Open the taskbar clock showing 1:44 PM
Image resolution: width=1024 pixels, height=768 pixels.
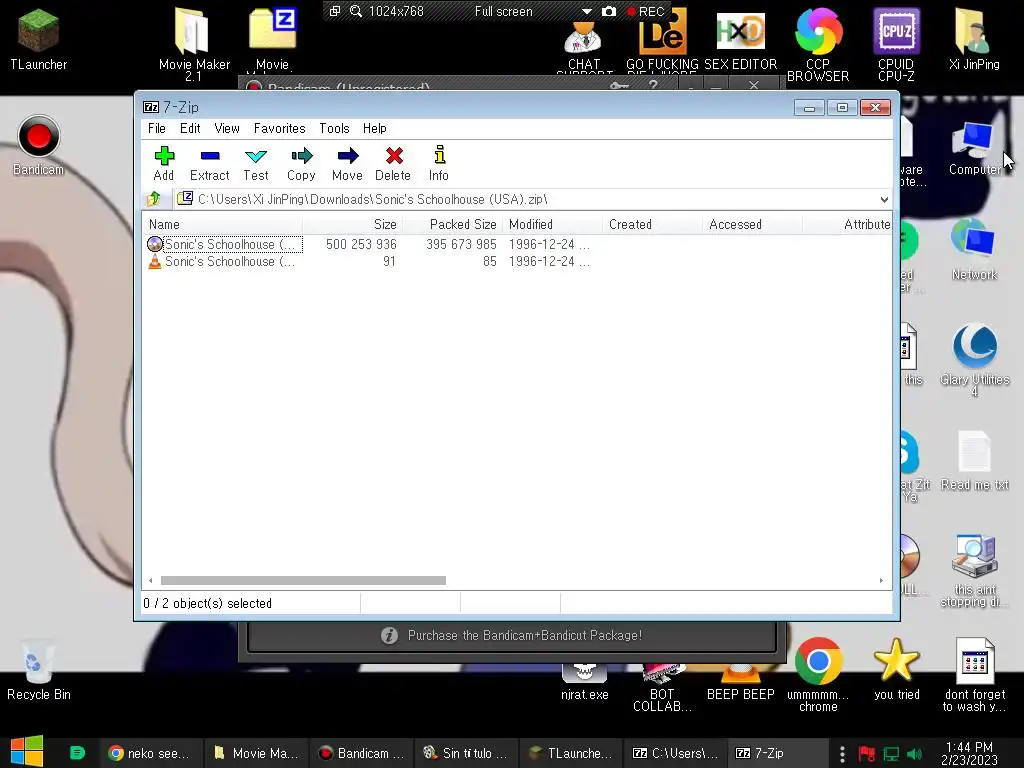pos(969,753)
